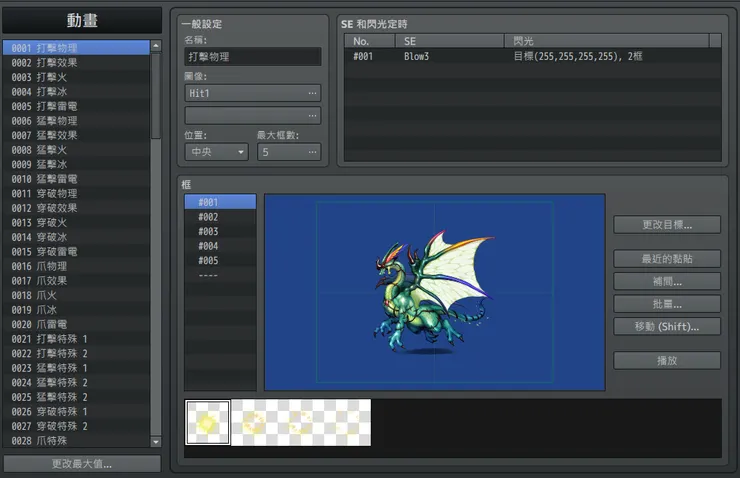Open the 補間... tween dialog
This screenshot has width=740, height=478.
pos(666,281)
